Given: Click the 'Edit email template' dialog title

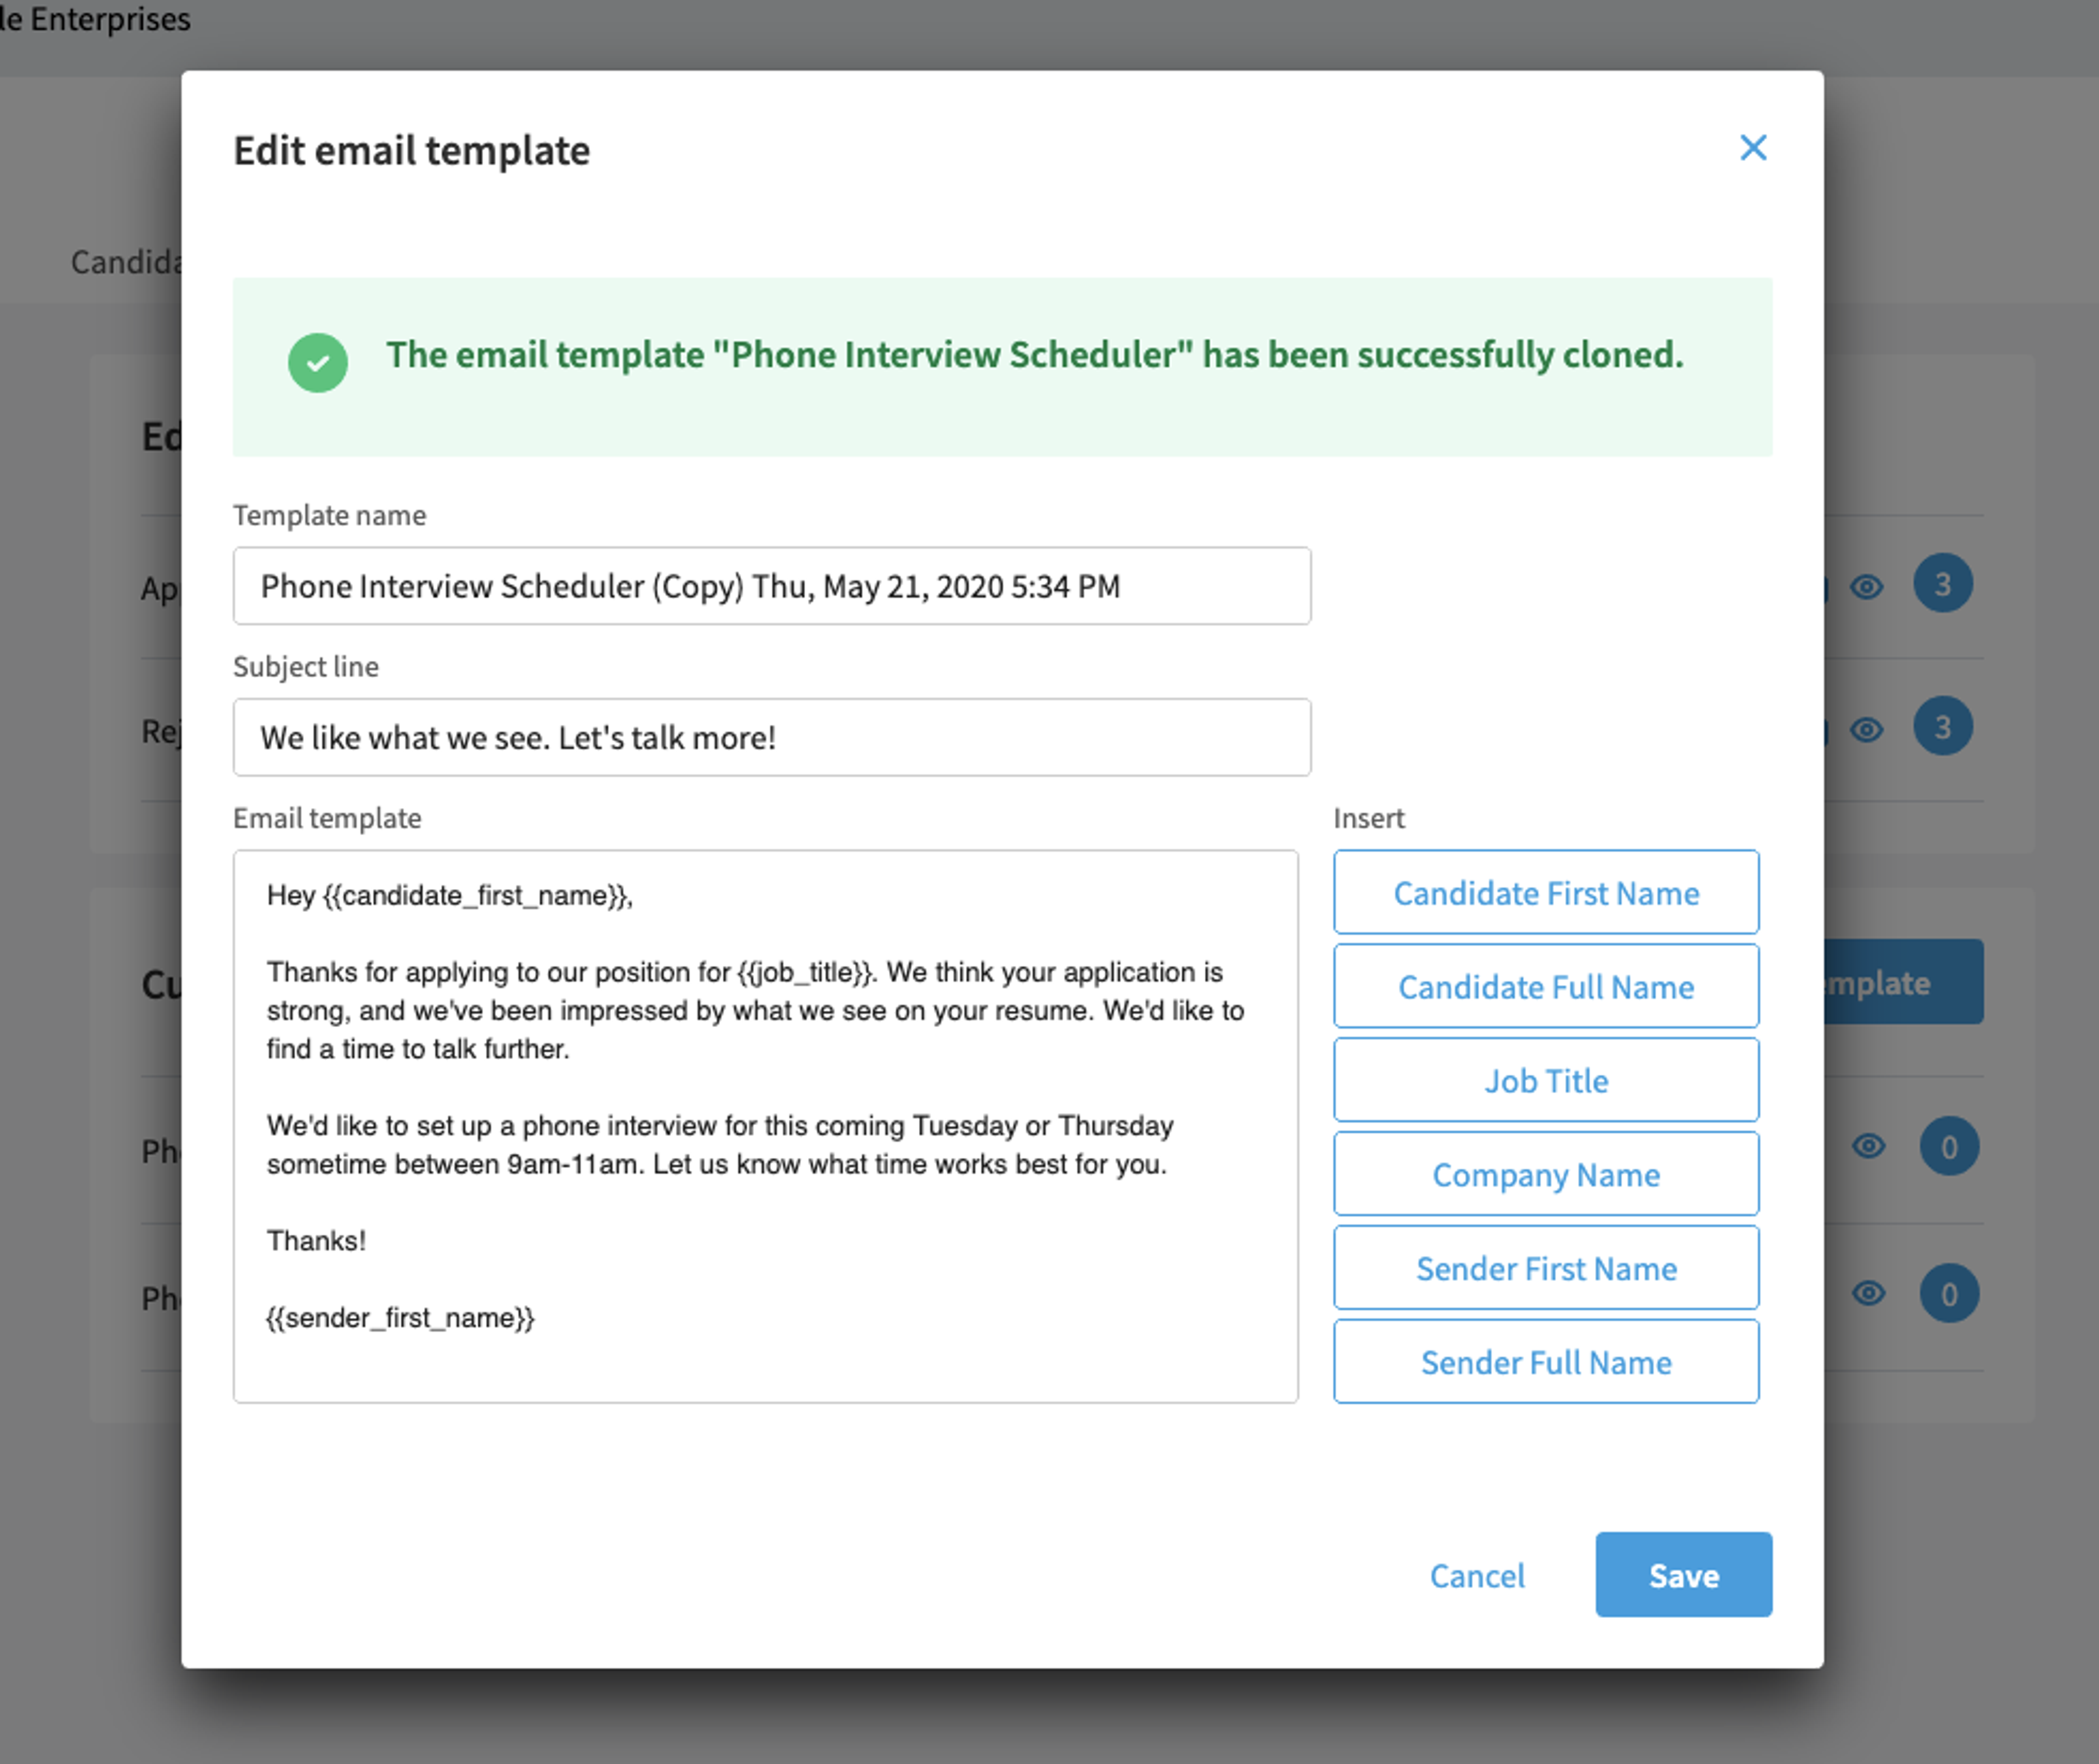Looking at the screenshot, I should click(412, 151).
